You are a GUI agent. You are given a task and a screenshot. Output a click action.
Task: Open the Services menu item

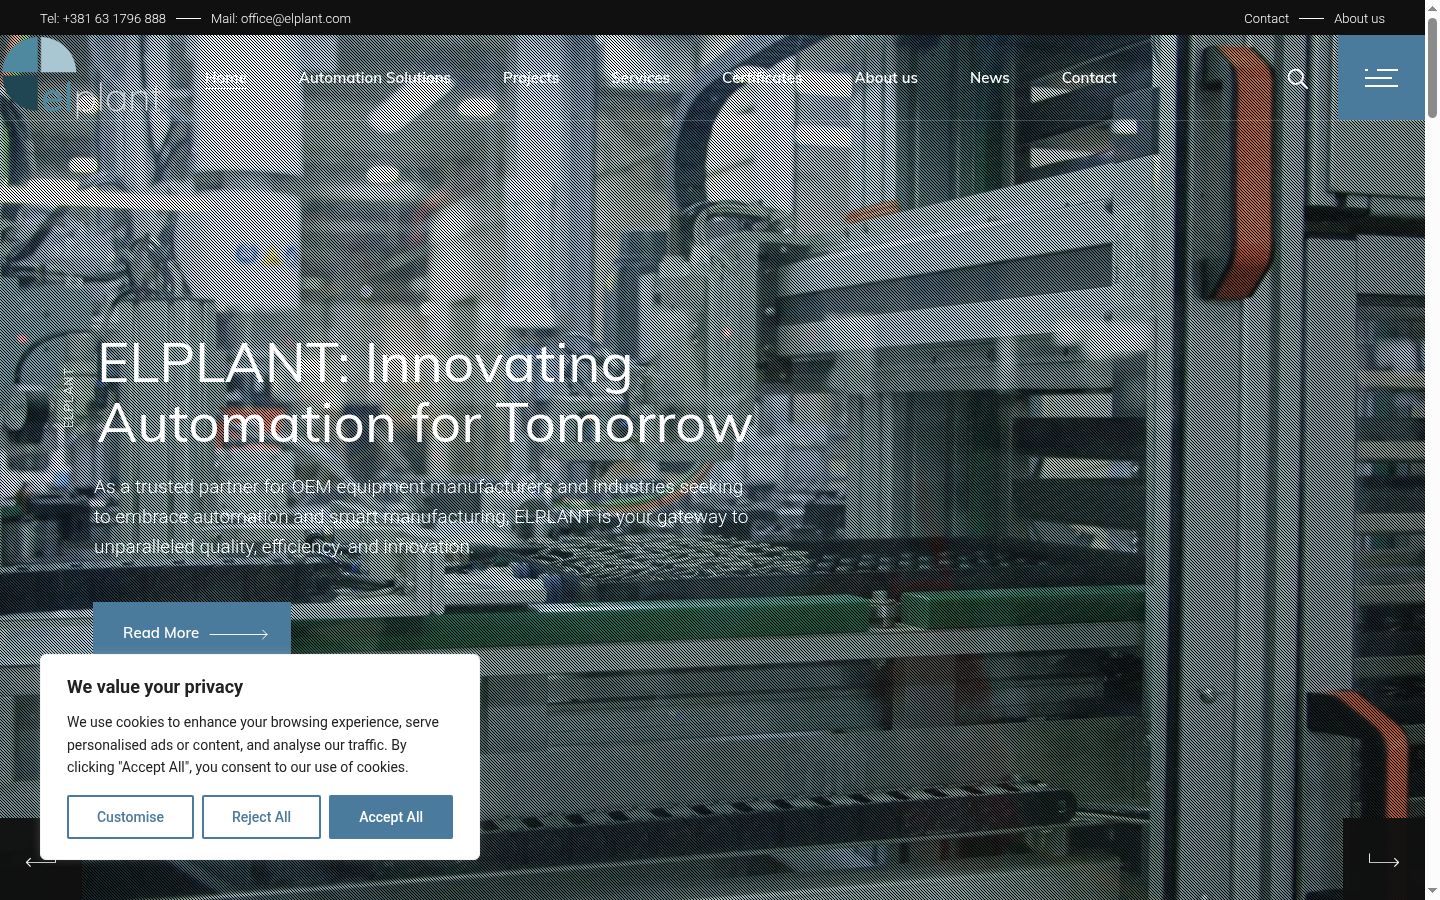click(641, 78)
